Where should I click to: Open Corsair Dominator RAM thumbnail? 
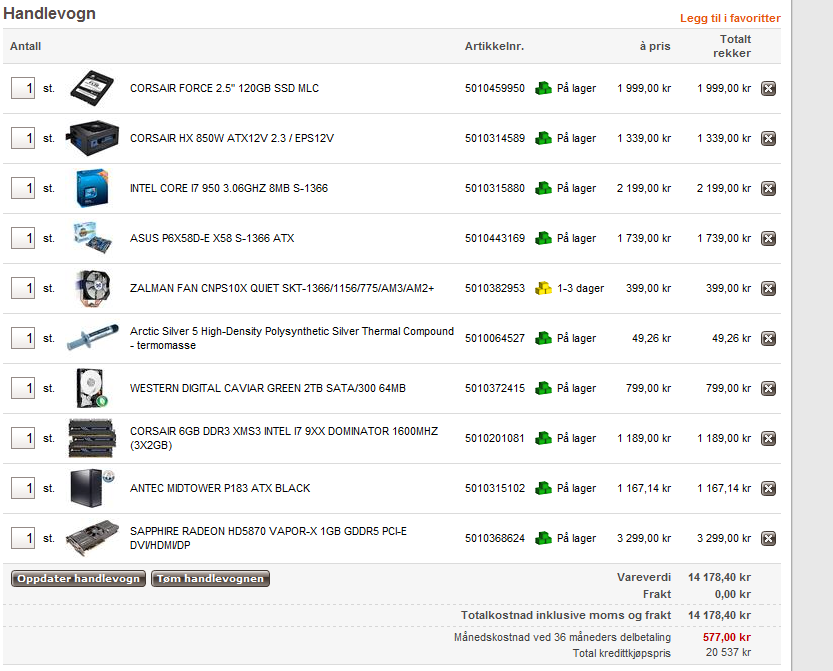coord(92,438)
